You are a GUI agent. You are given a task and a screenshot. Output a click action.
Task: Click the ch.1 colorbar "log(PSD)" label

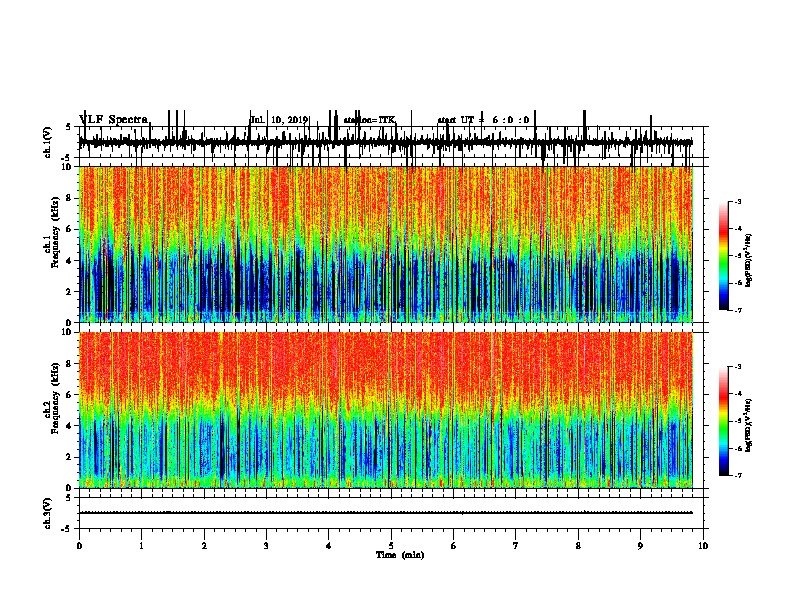click(x=749, y=261)
